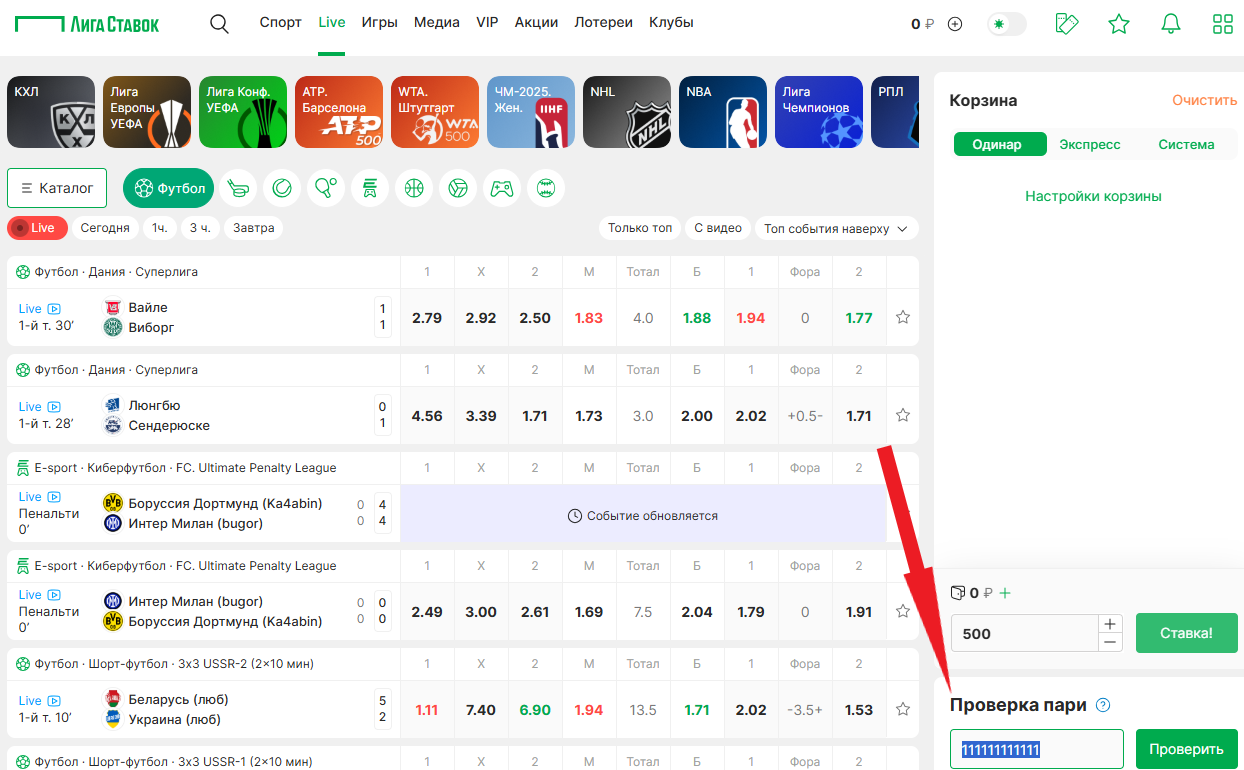
Task: Select the 1ч. time filter
Action: 160,228
